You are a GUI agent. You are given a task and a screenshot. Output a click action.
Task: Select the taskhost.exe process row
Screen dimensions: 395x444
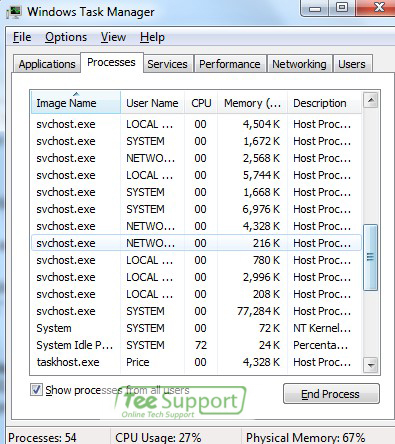click(196, 362)
